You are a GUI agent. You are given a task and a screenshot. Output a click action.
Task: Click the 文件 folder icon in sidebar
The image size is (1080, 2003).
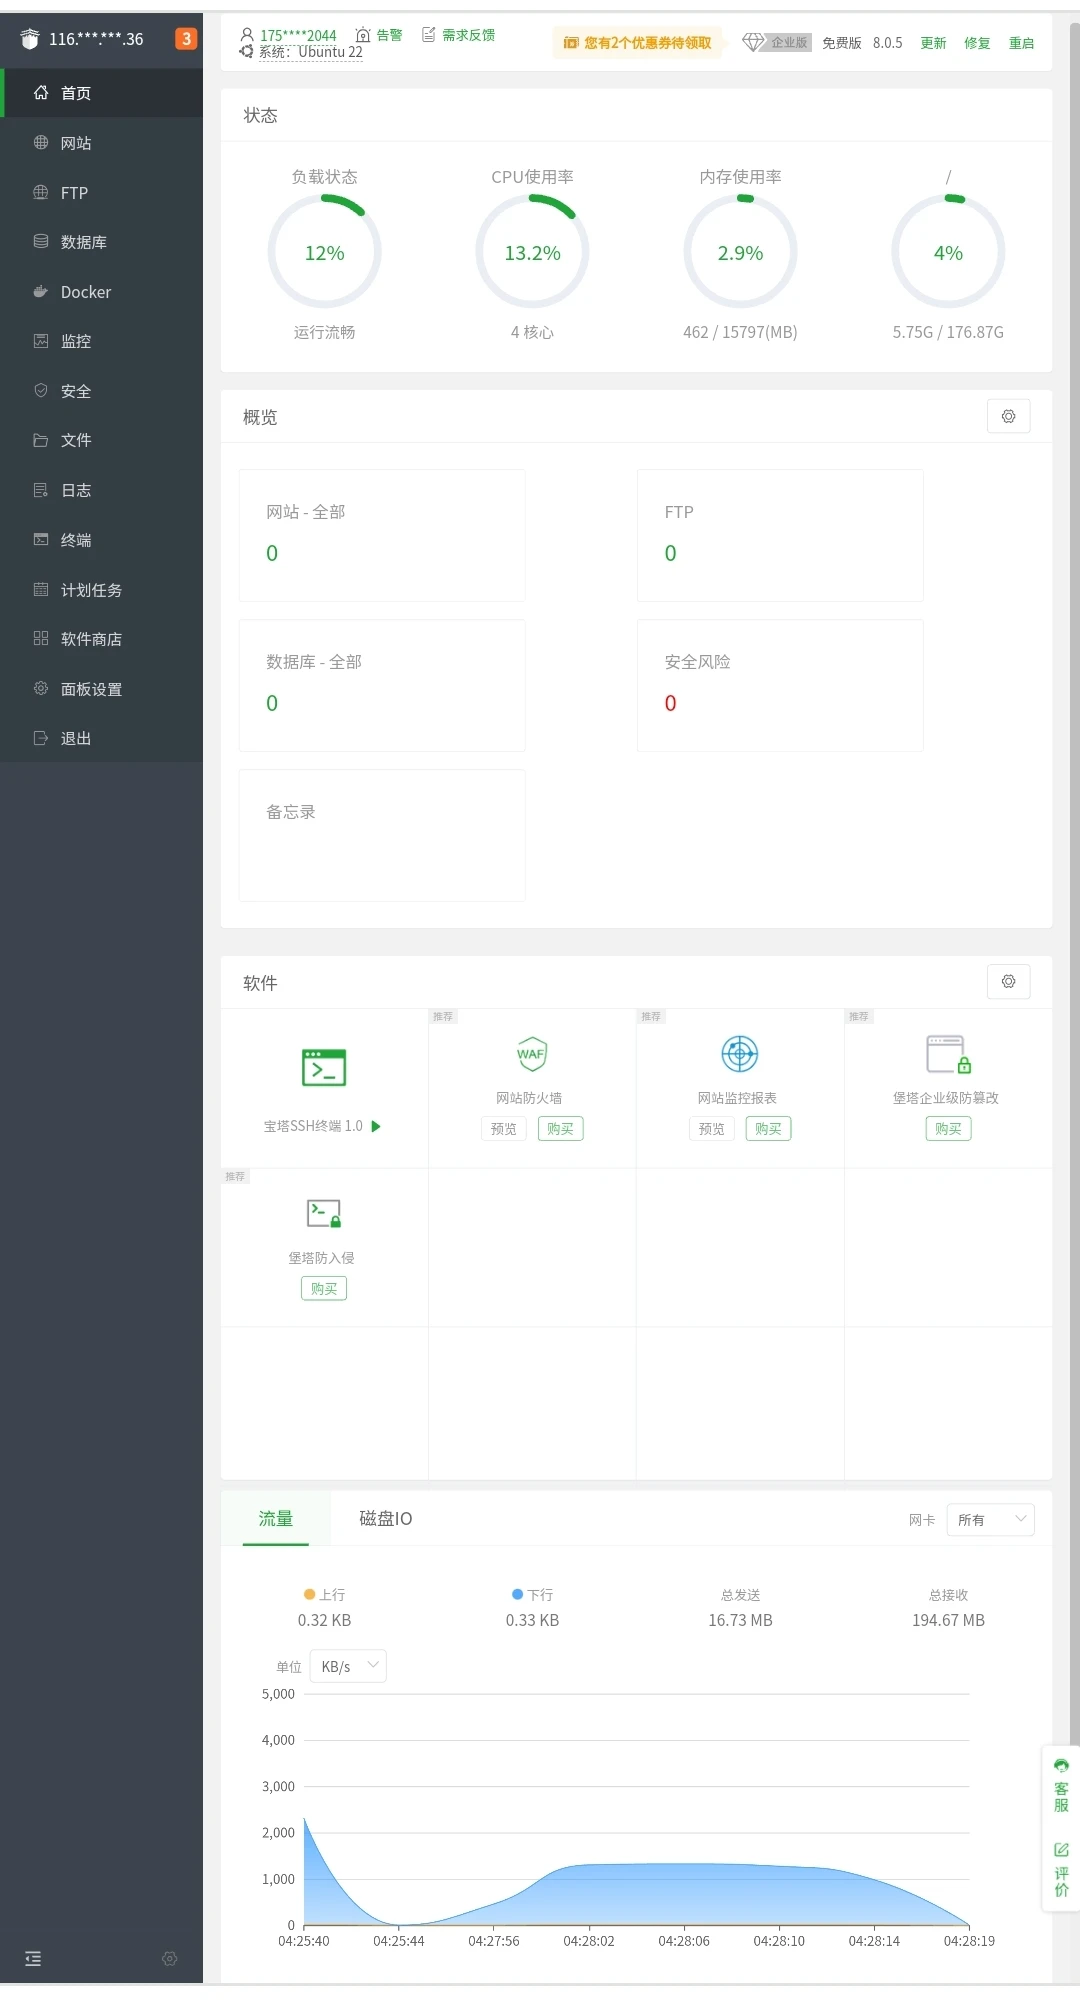[x=41, y=440]
